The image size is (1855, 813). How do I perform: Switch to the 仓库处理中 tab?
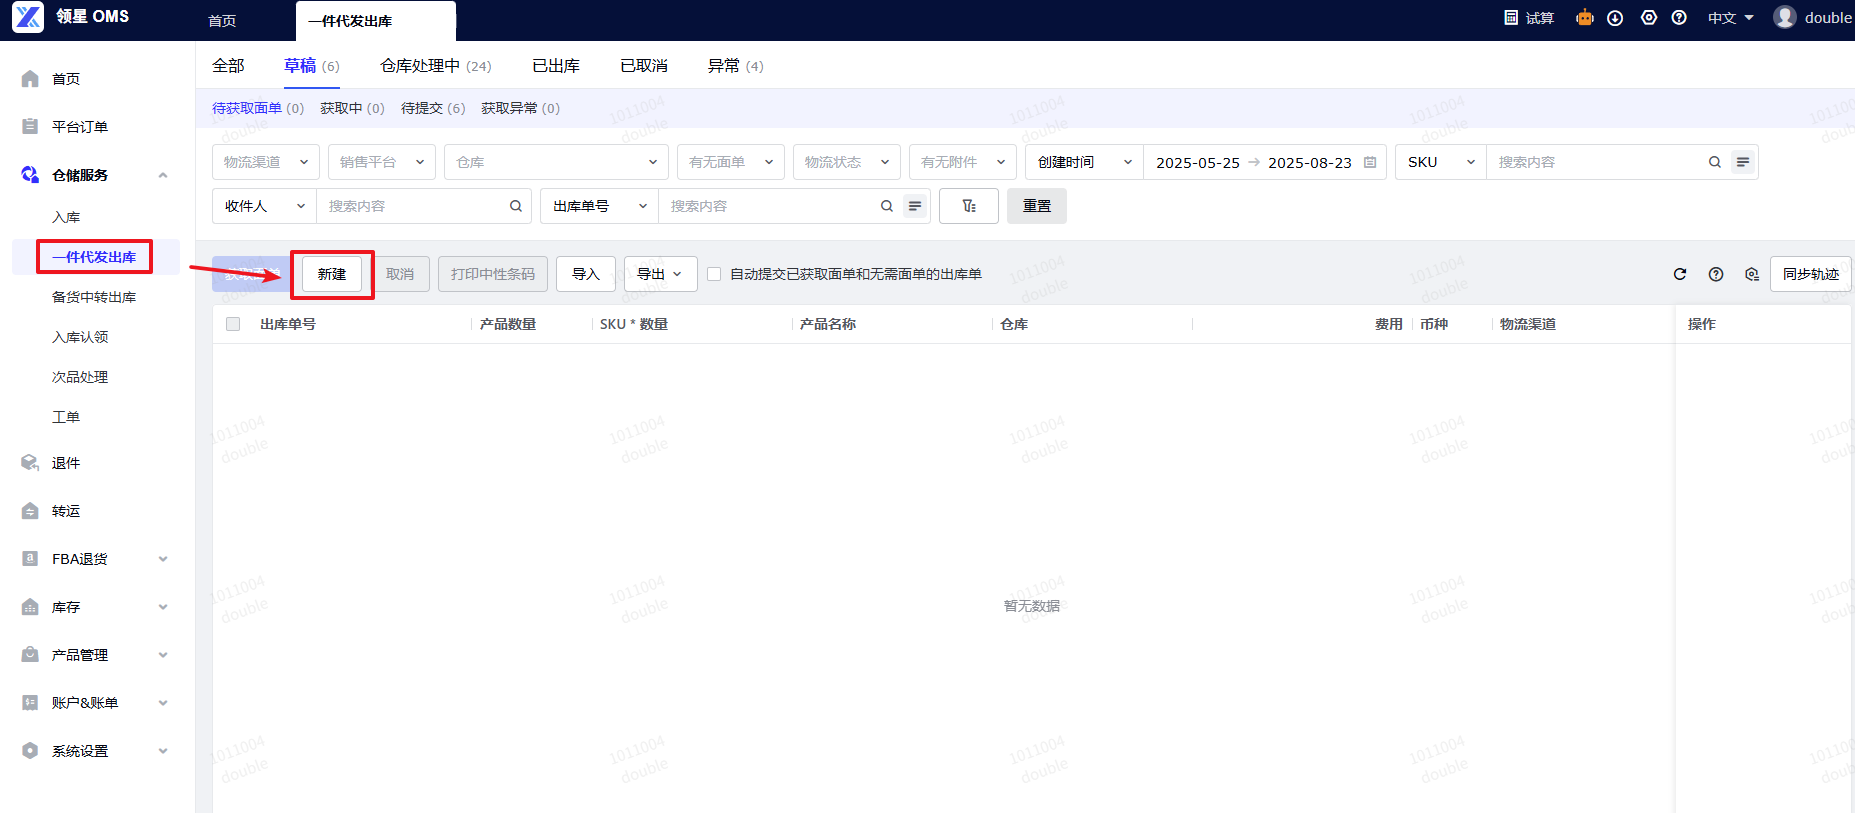click(436, 66)
